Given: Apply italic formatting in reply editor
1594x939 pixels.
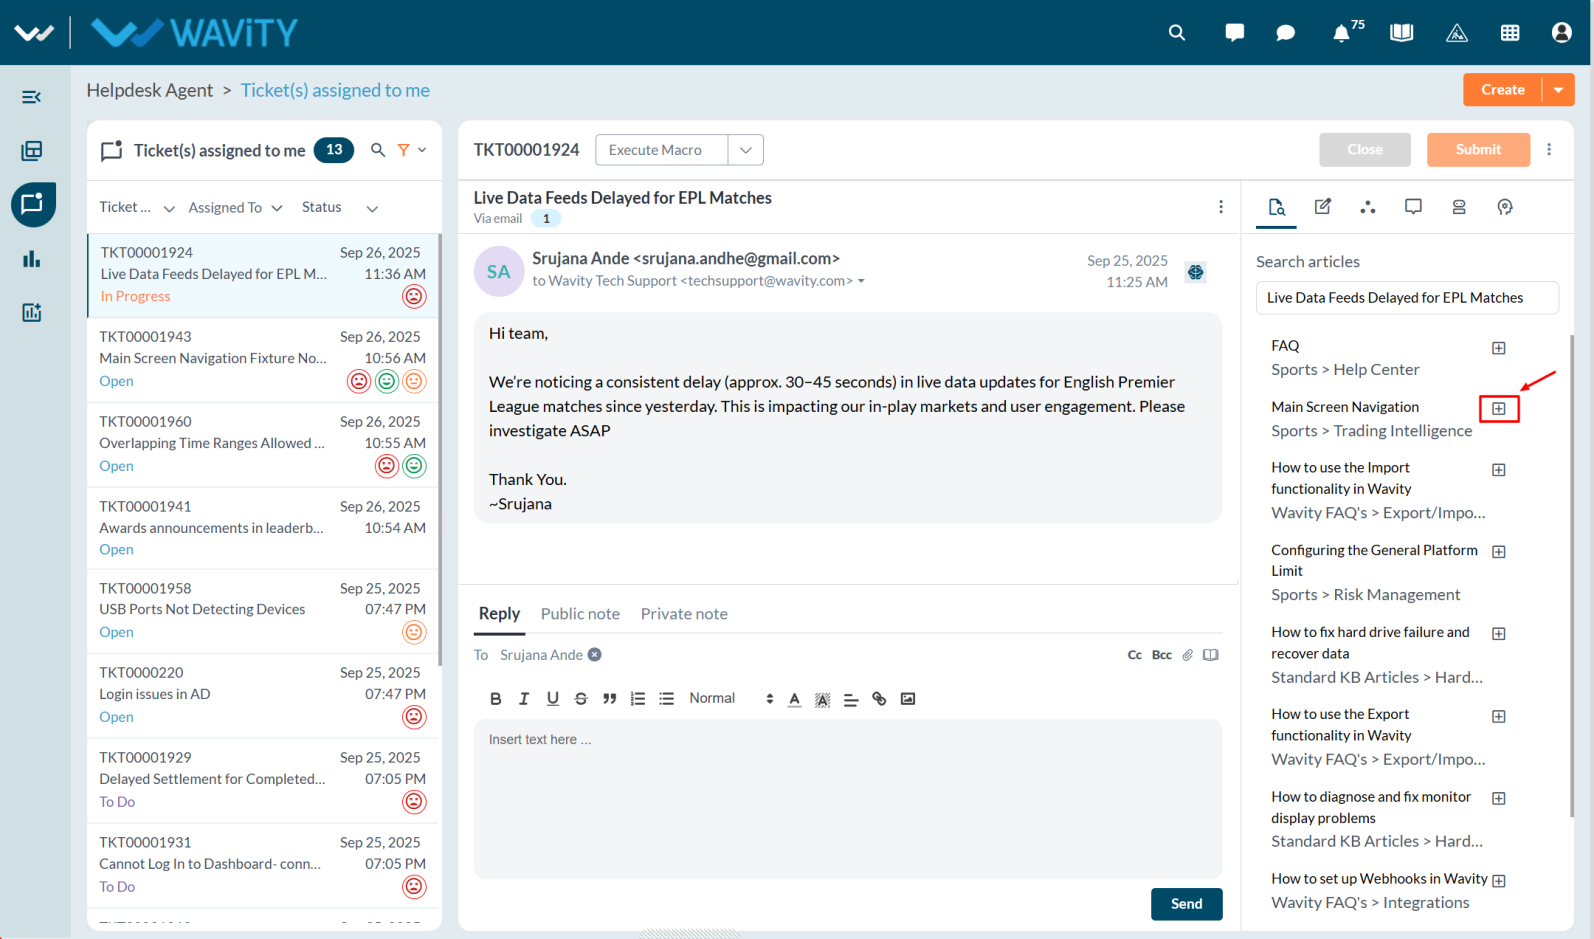Looking at the screenshot, I should click(x=524, y=699).
